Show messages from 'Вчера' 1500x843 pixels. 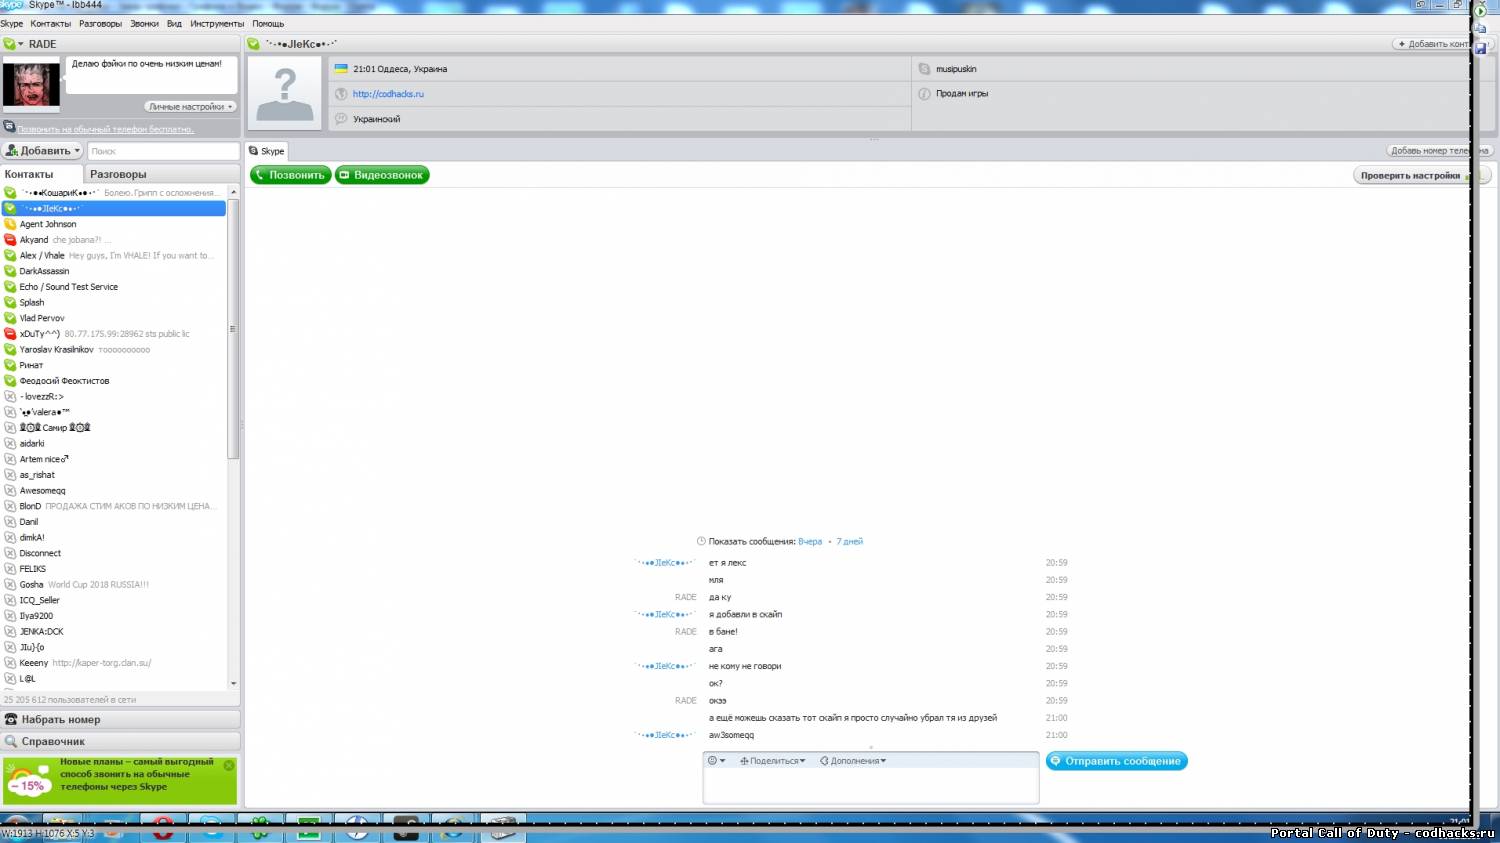point(810,542)
